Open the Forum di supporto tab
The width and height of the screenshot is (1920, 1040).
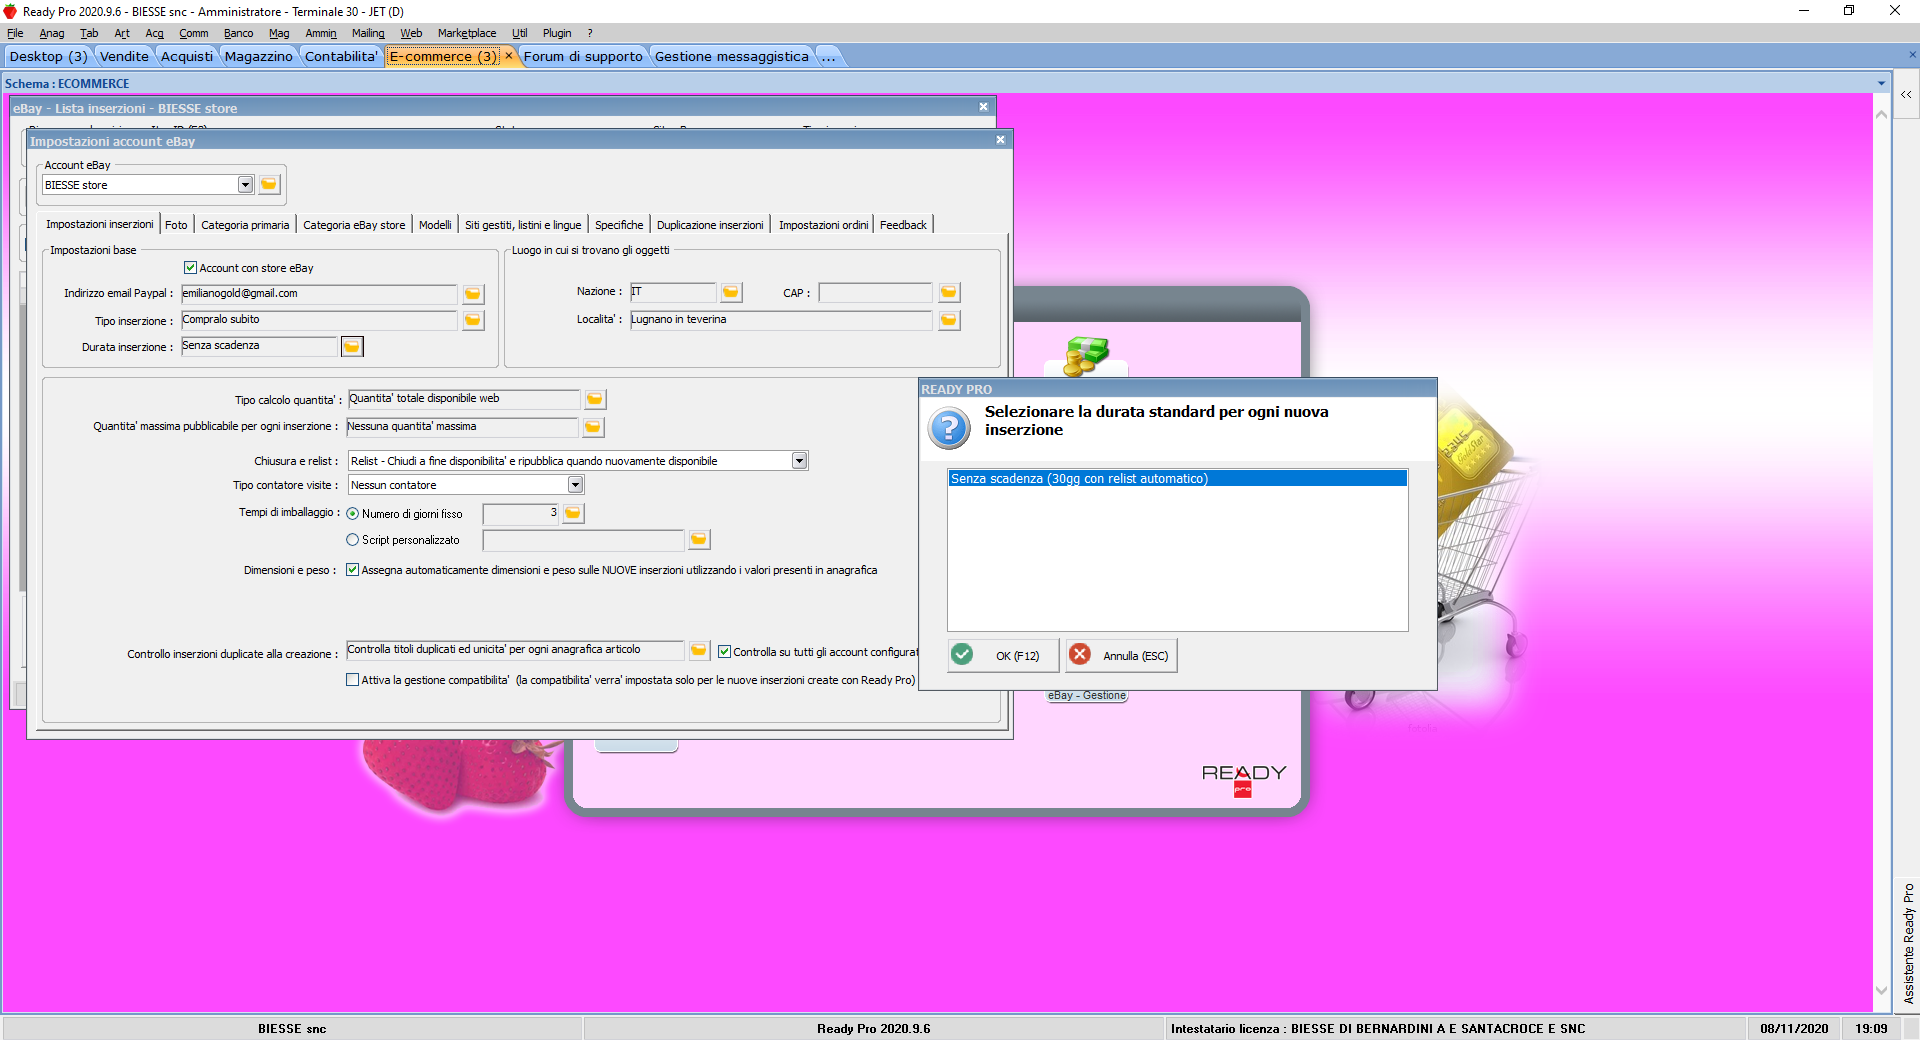(x=583, y=56)
